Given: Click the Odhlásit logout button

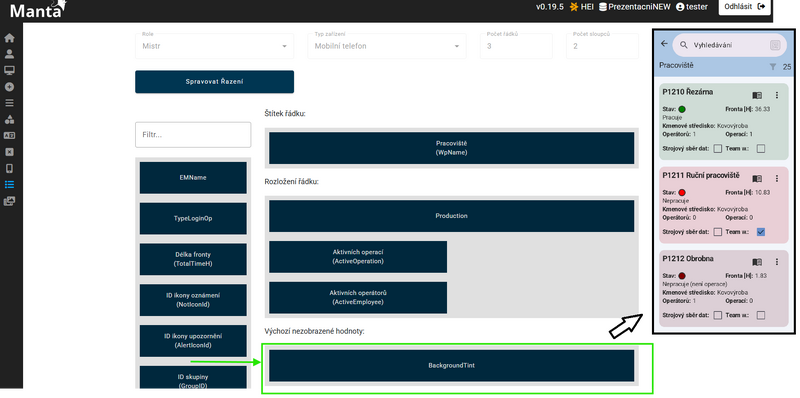Looking at the screenshot, I should coord(744,7).
